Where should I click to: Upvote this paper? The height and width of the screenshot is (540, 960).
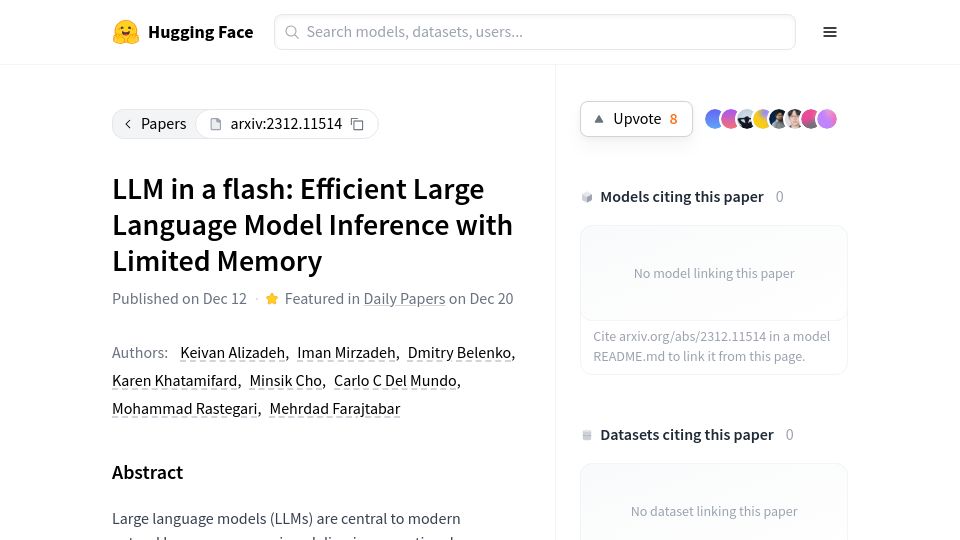(x=636, y=119)
